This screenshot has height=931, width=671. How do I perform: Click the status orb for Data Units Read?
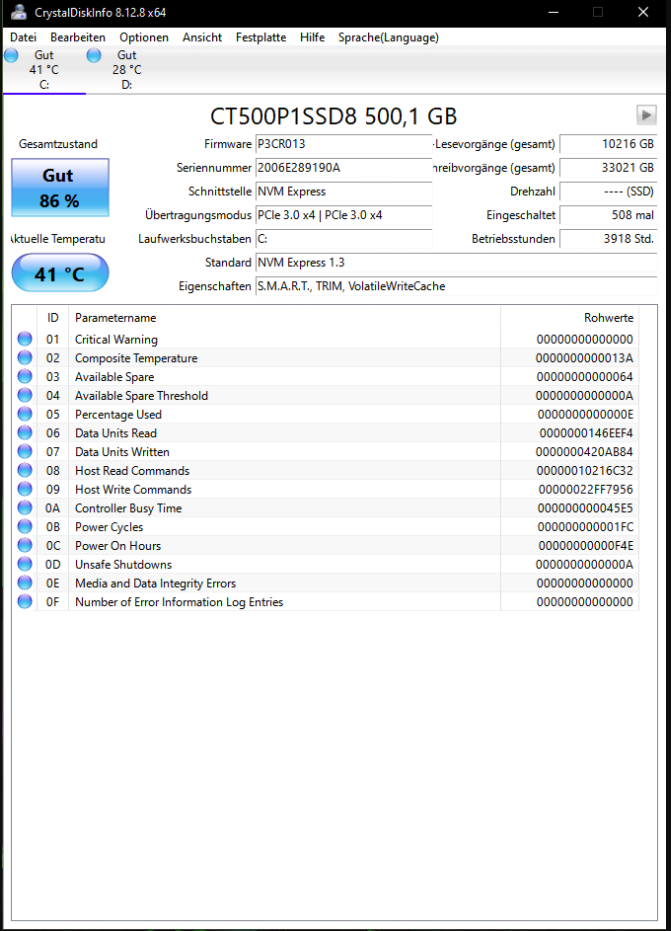(25, 433)
